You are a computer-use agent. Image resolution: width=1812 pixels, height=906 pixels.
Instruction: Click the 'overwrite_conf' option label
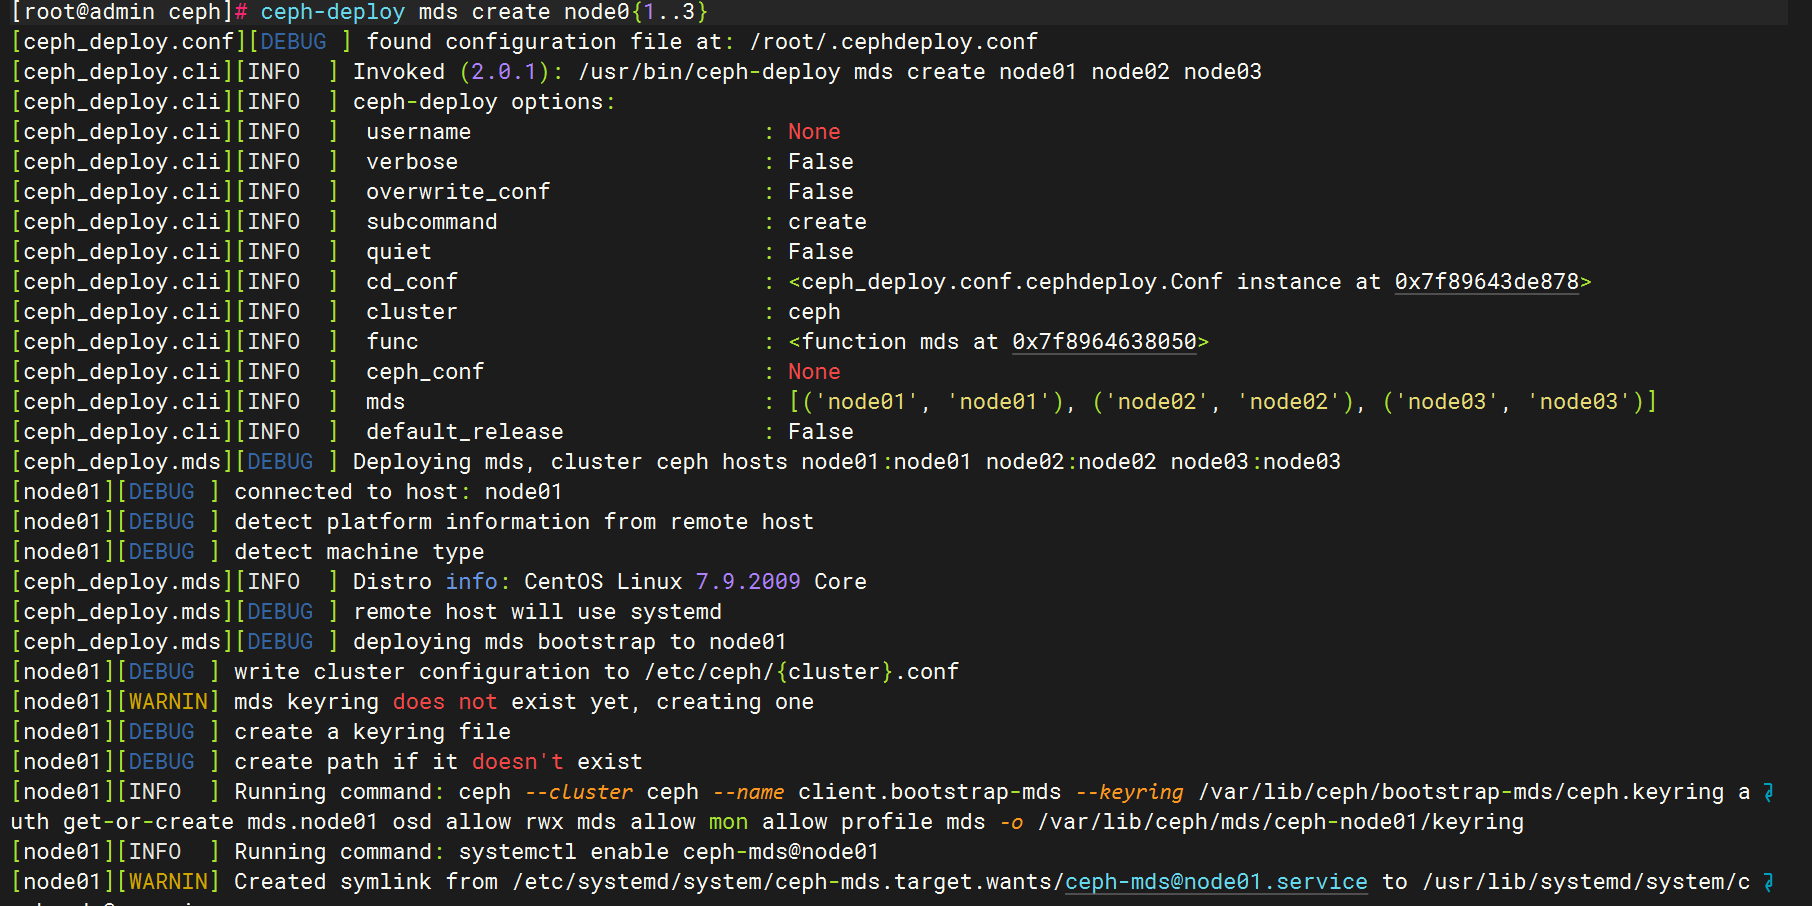coord(458,192)
